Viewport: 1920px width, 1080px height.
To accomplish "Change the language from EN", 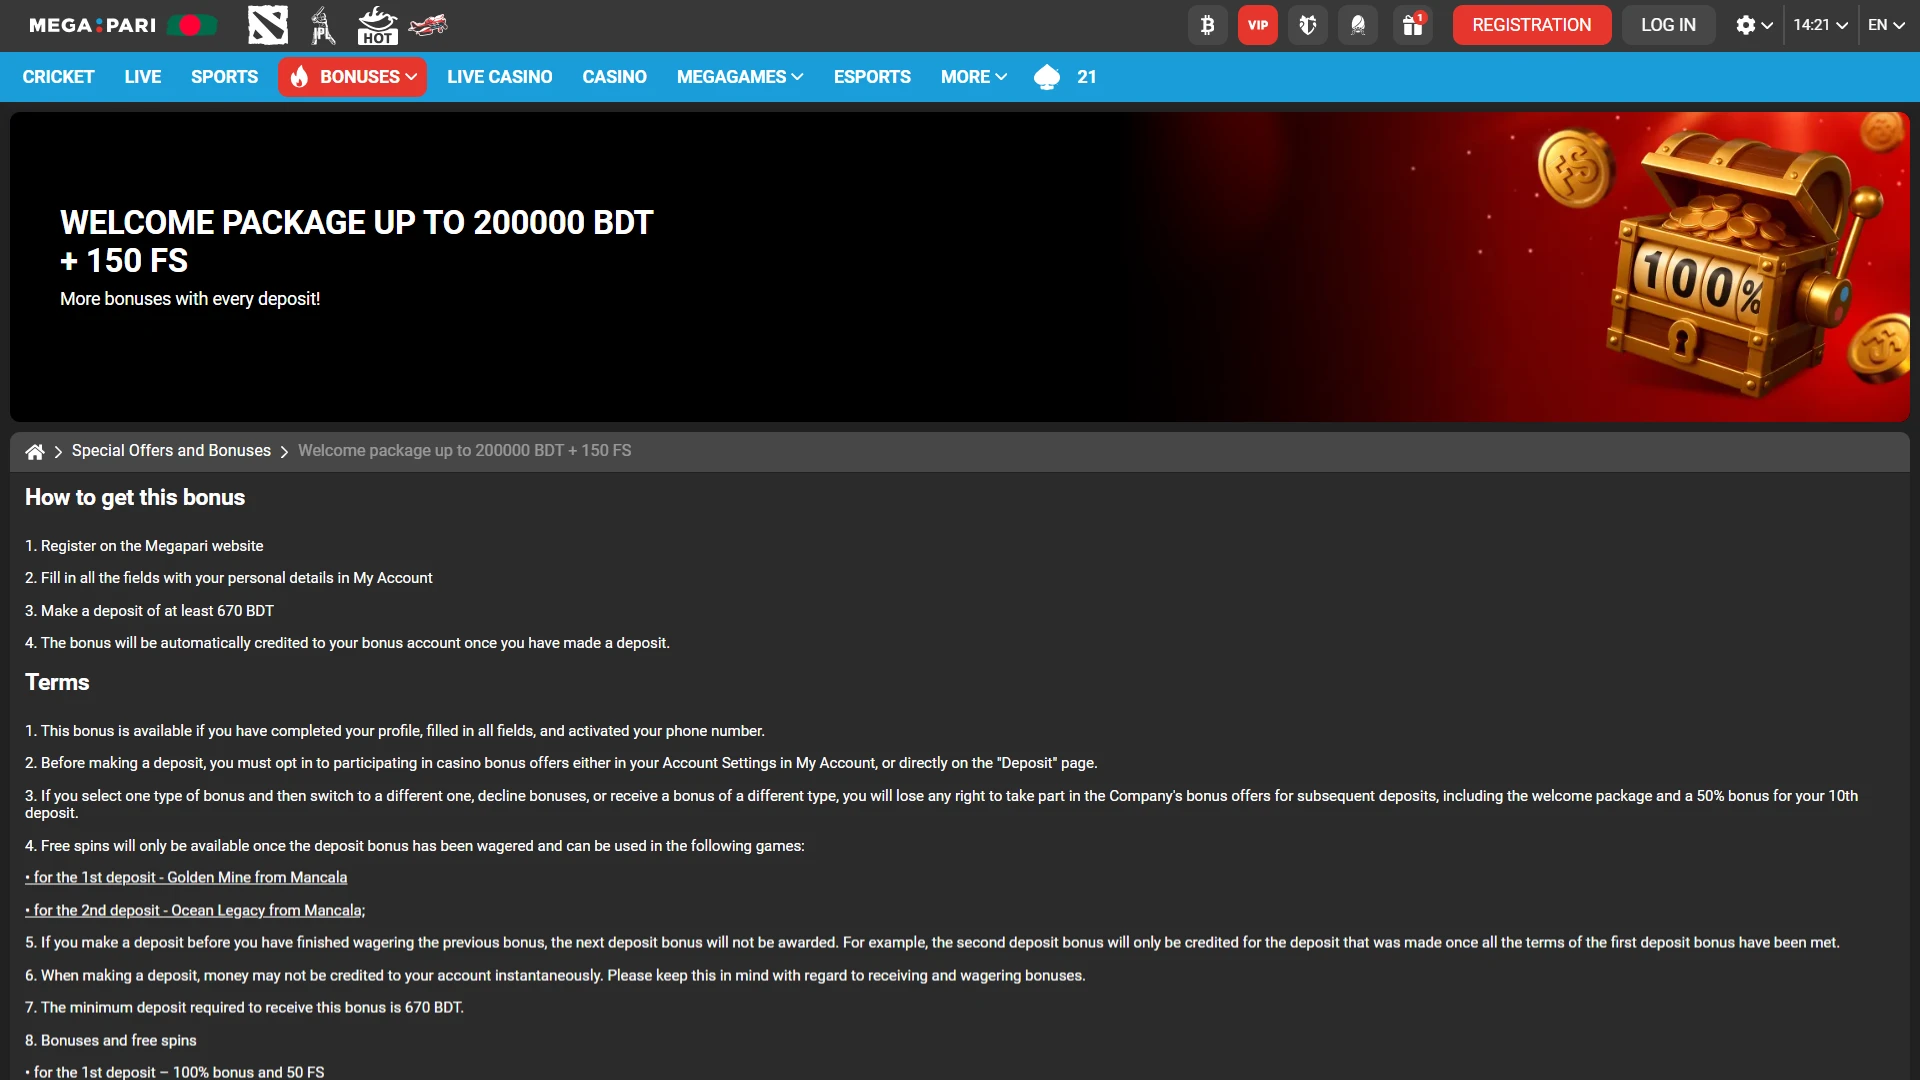I will pos(1886,25).
